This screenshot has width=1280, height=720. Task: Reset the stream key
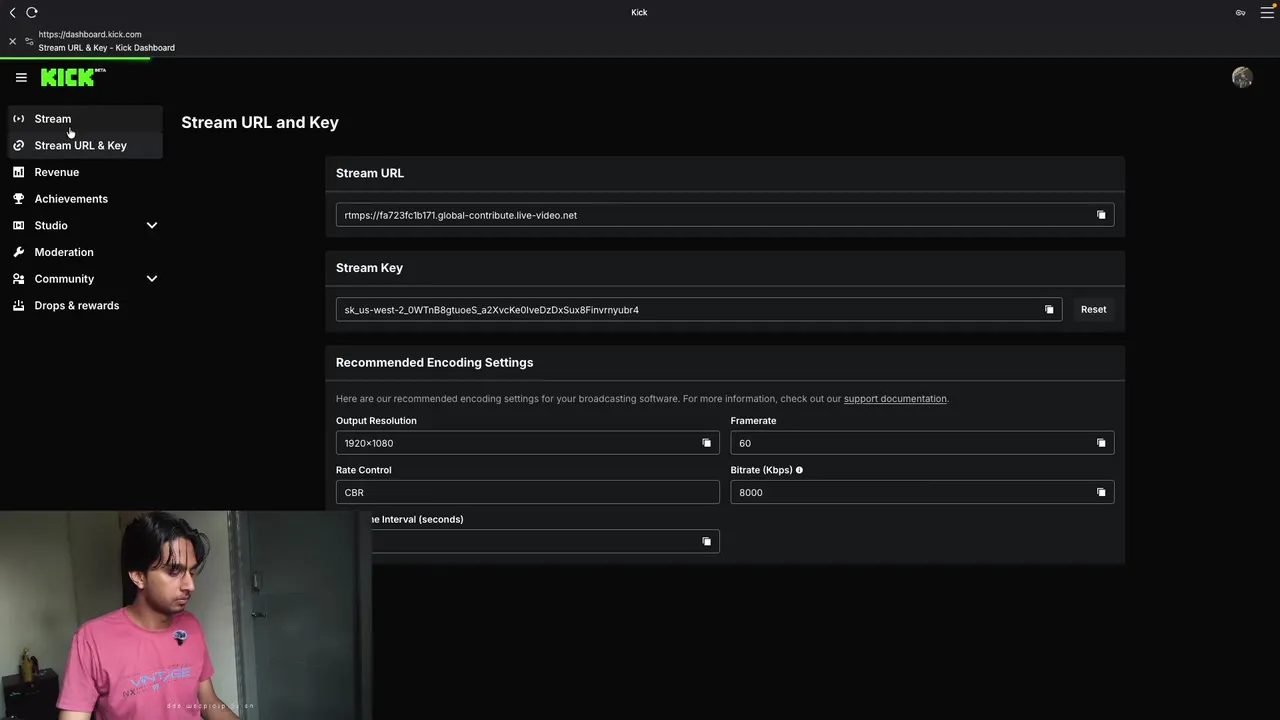[1093, 310]
